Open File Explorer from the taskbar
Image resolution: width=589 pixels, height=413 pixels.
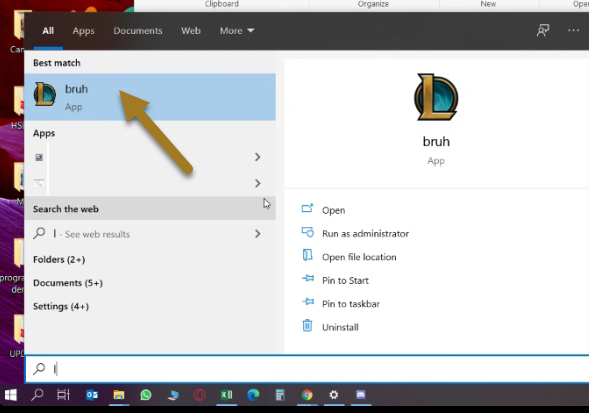pyautogui.click(x=119, y=395)
